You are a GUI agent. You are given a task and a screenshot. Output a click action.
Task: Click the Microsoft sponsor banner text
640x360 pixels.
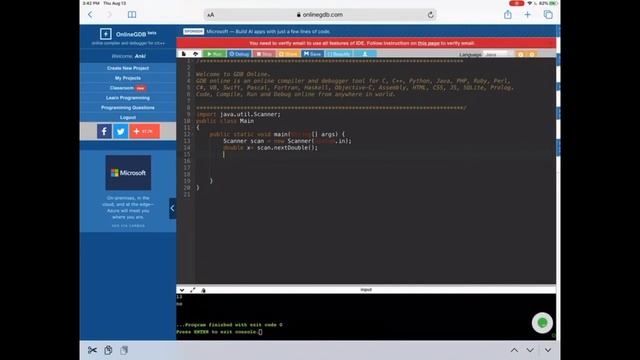(x=268, y=31)
